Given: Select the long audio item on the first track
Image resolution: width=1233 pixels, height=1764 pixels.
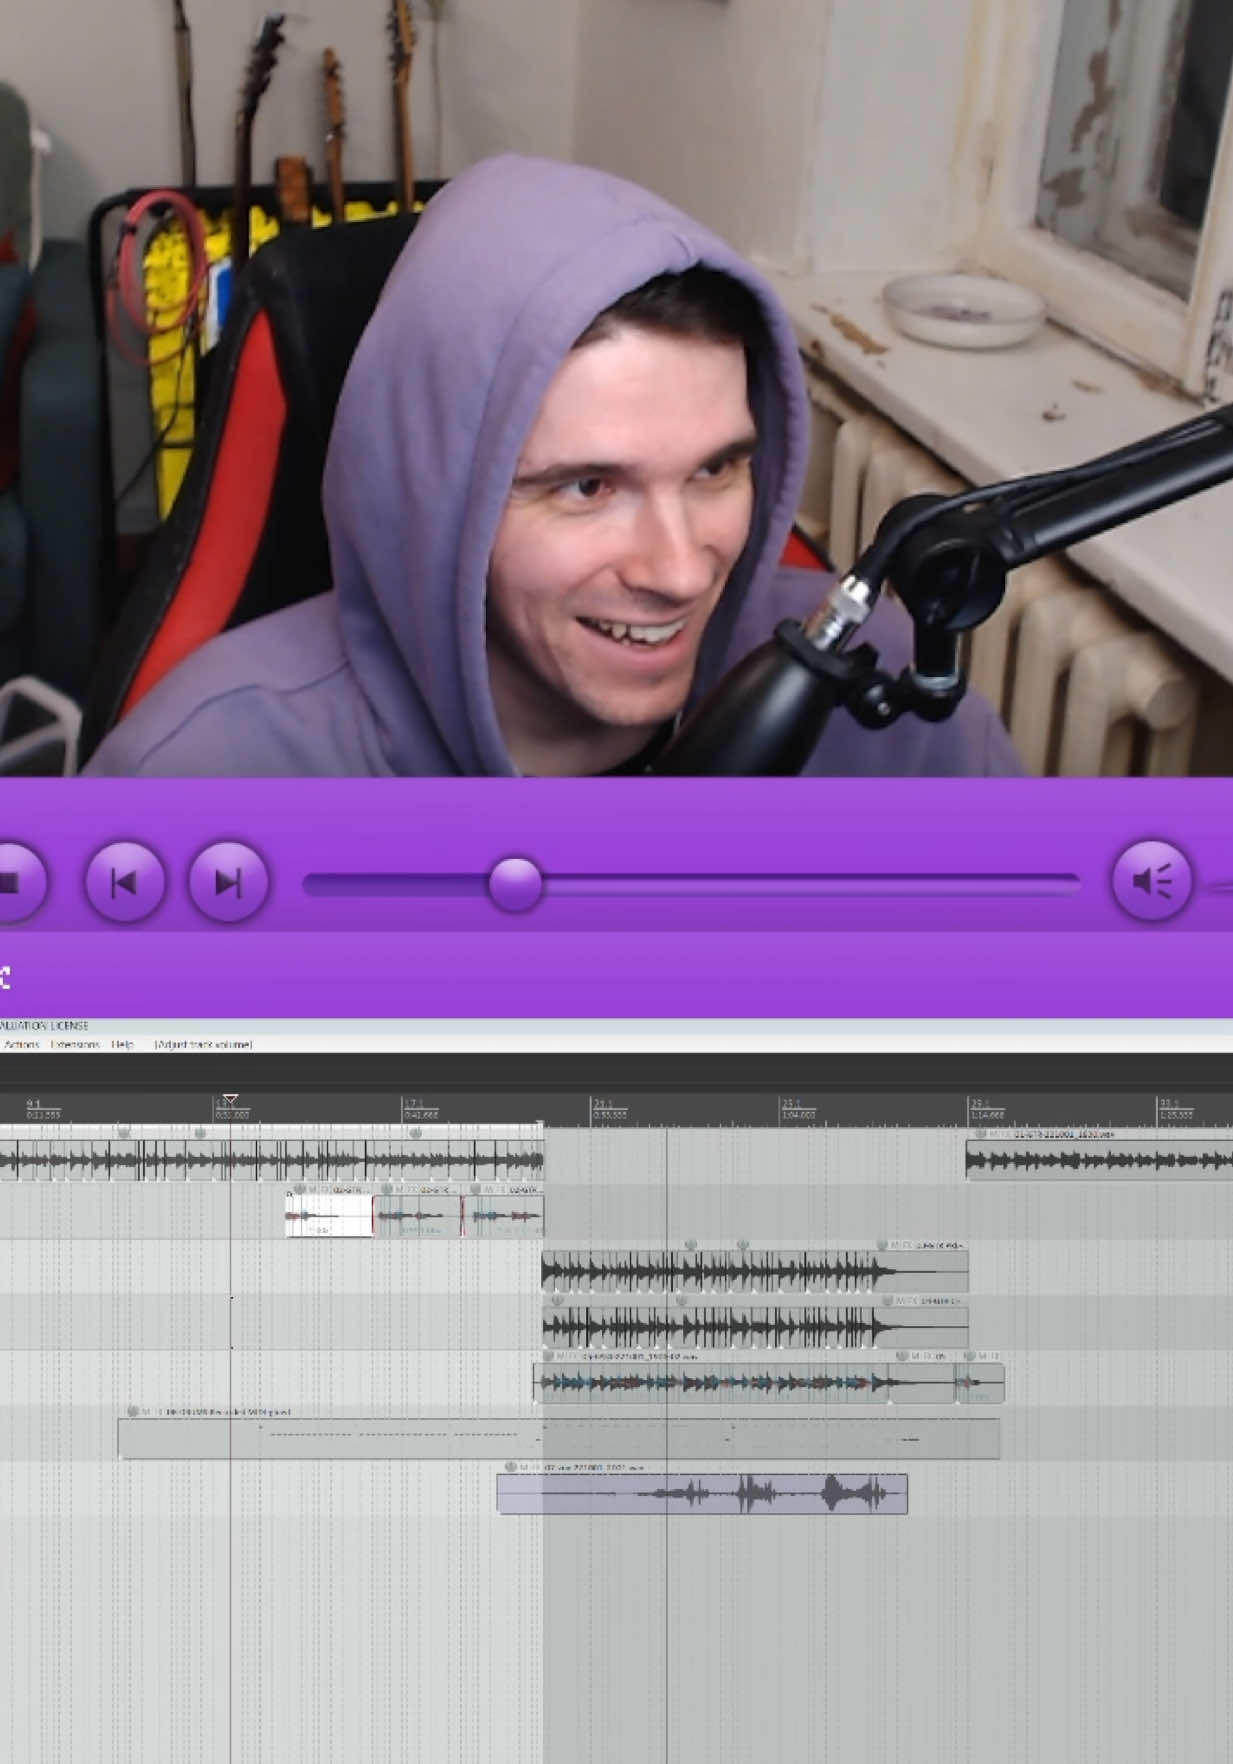Looking at the screenshot, I should click(x=271, y=1160).
